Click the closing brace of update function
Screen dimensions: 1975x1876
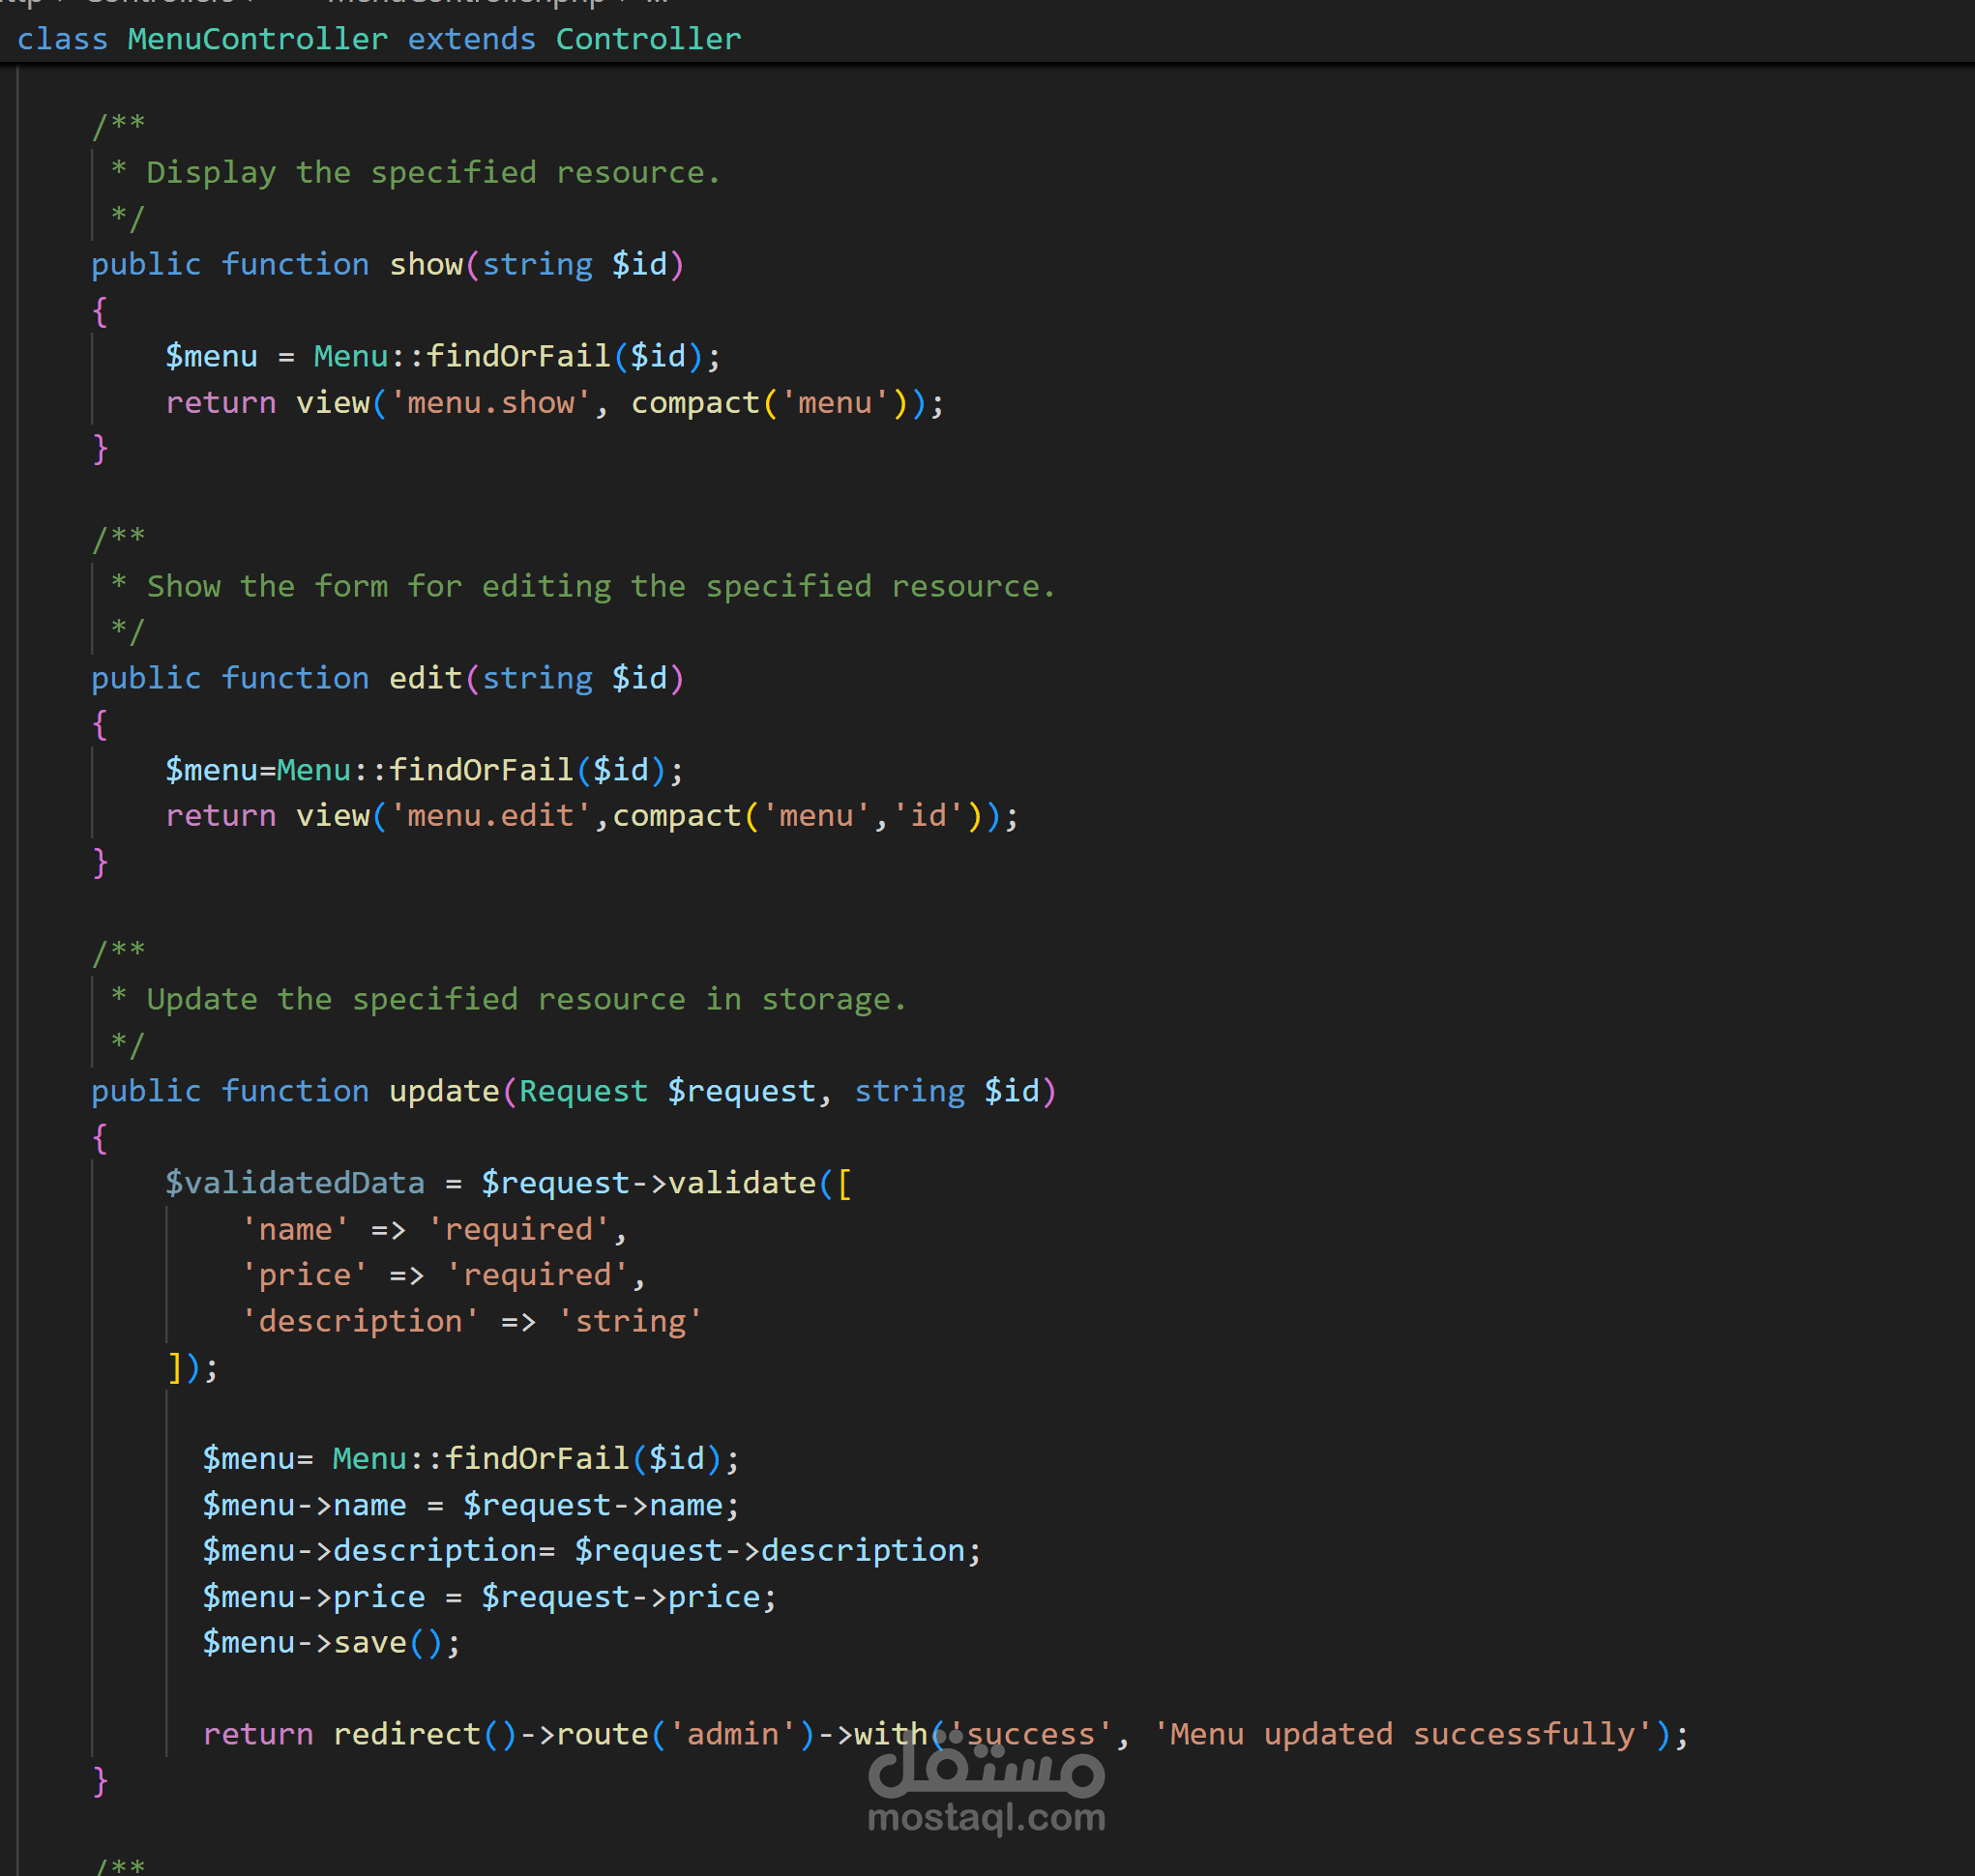coord(99,1780)
